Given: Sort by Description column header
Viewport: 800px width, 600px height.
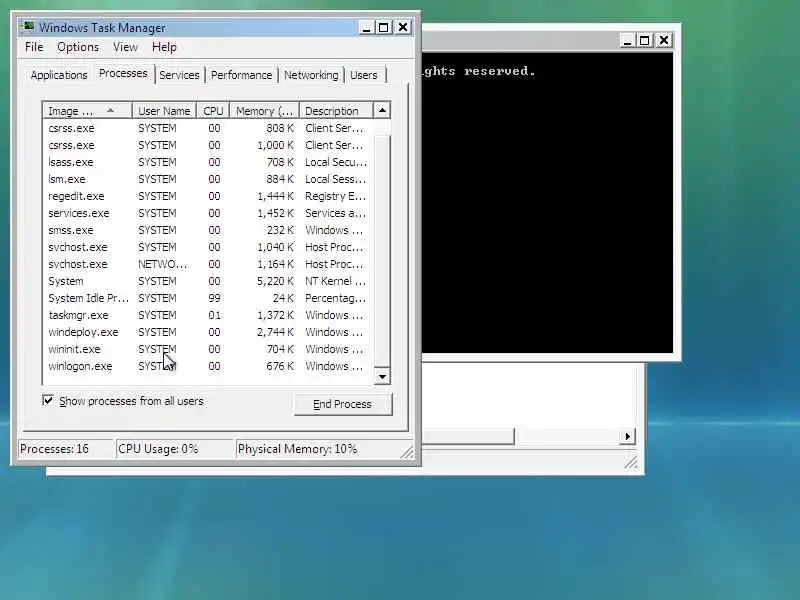Looking at the screenshot, I should (336, 111).
